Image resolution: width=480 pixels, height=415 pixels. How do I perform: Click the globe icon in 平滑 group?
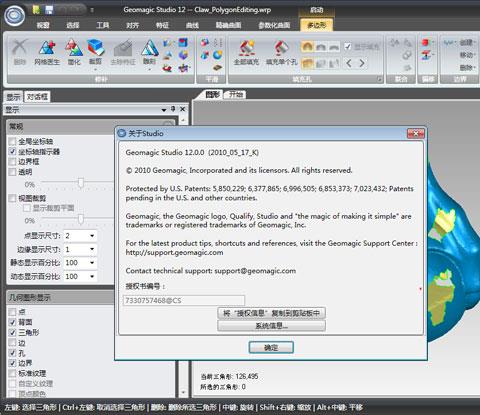218,55
